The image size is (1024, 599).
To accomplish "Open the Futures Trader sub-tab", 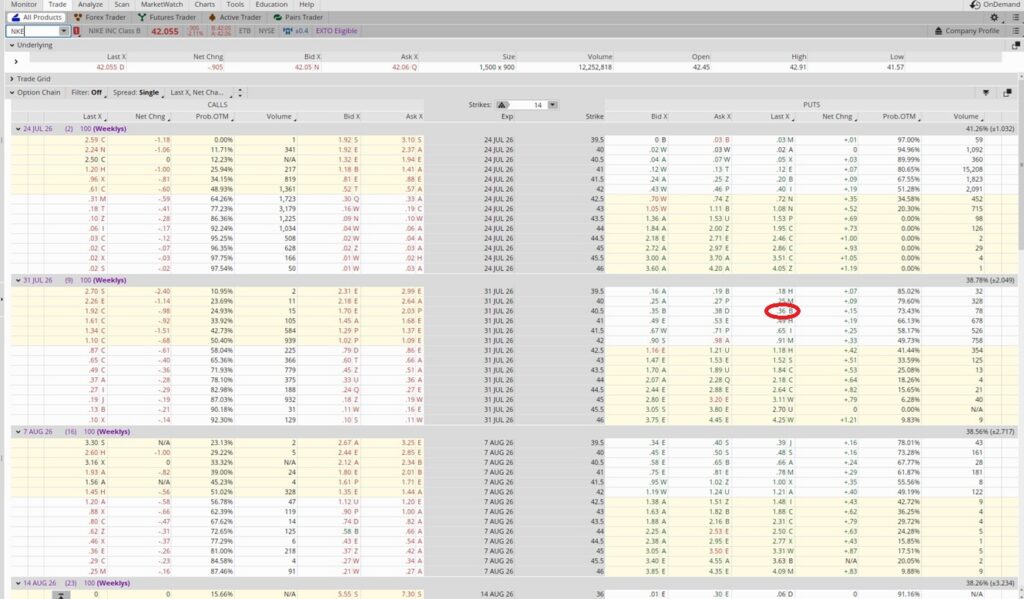I will 167,18.
